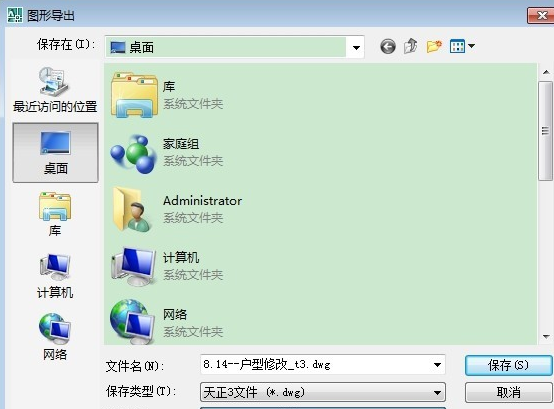Create a new folder icon
The image size is (554, 409).
pos(434,46)
